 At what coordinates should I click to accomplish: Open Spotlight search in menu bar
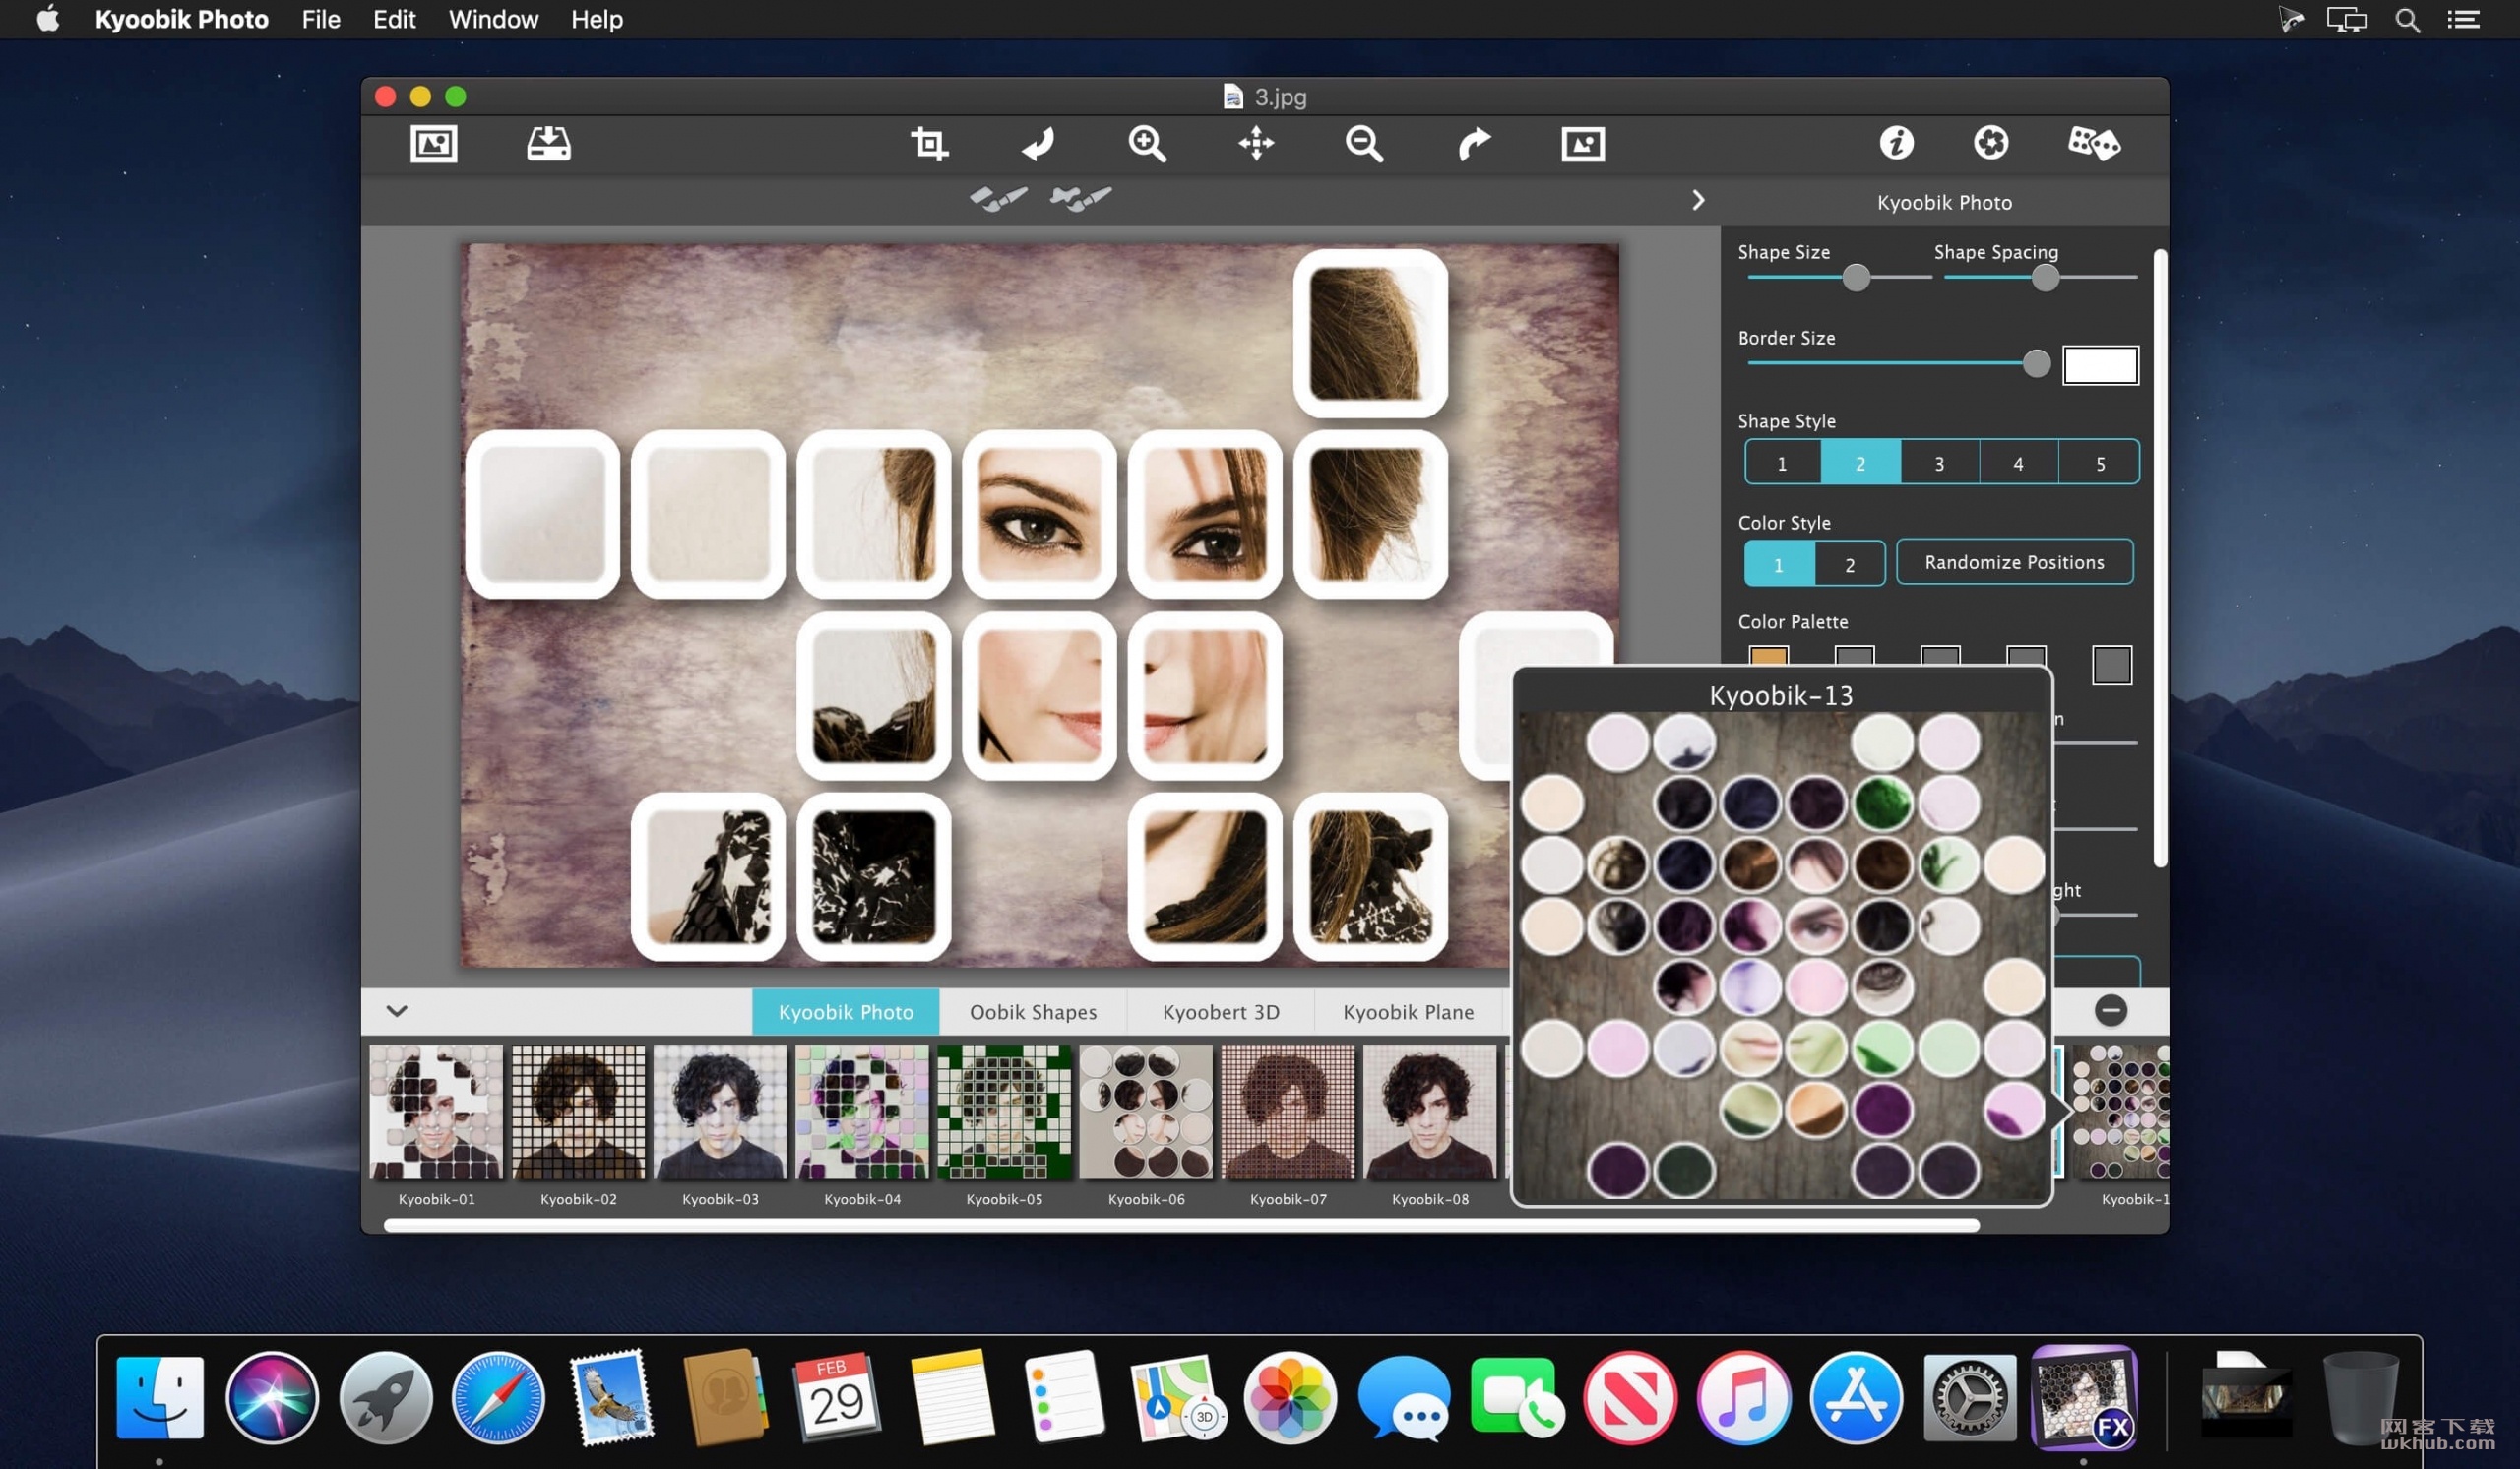(x=2408, y=19)
